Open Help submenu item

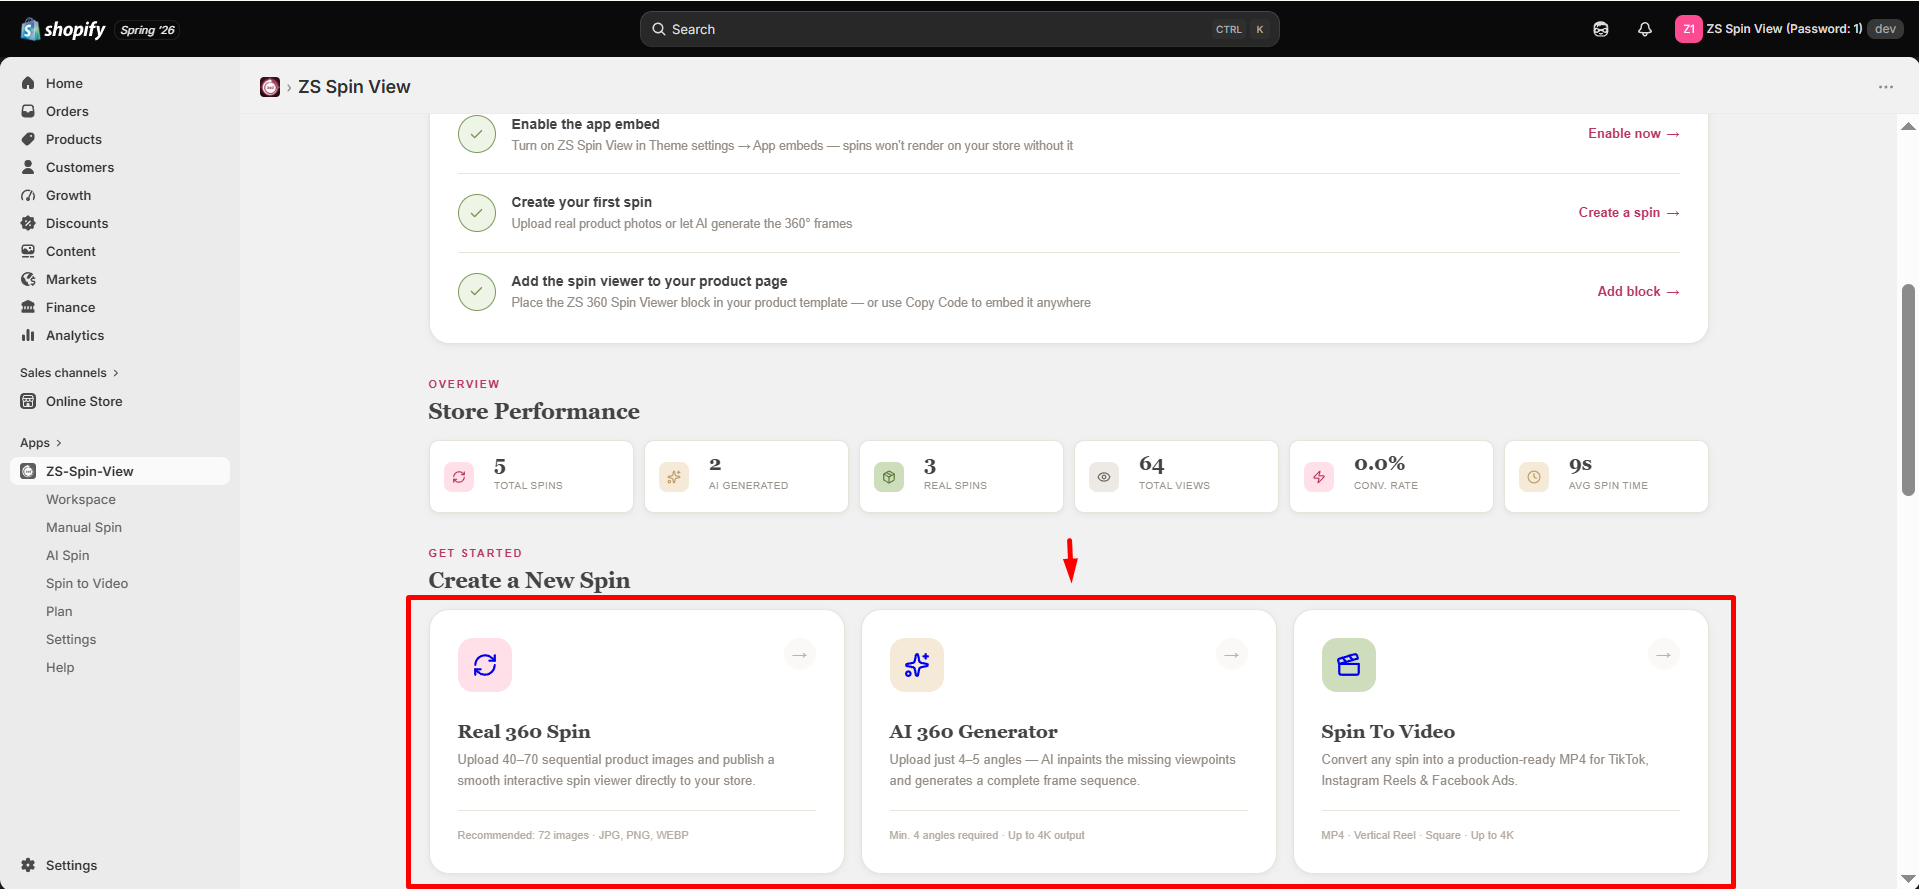[60, 667]
